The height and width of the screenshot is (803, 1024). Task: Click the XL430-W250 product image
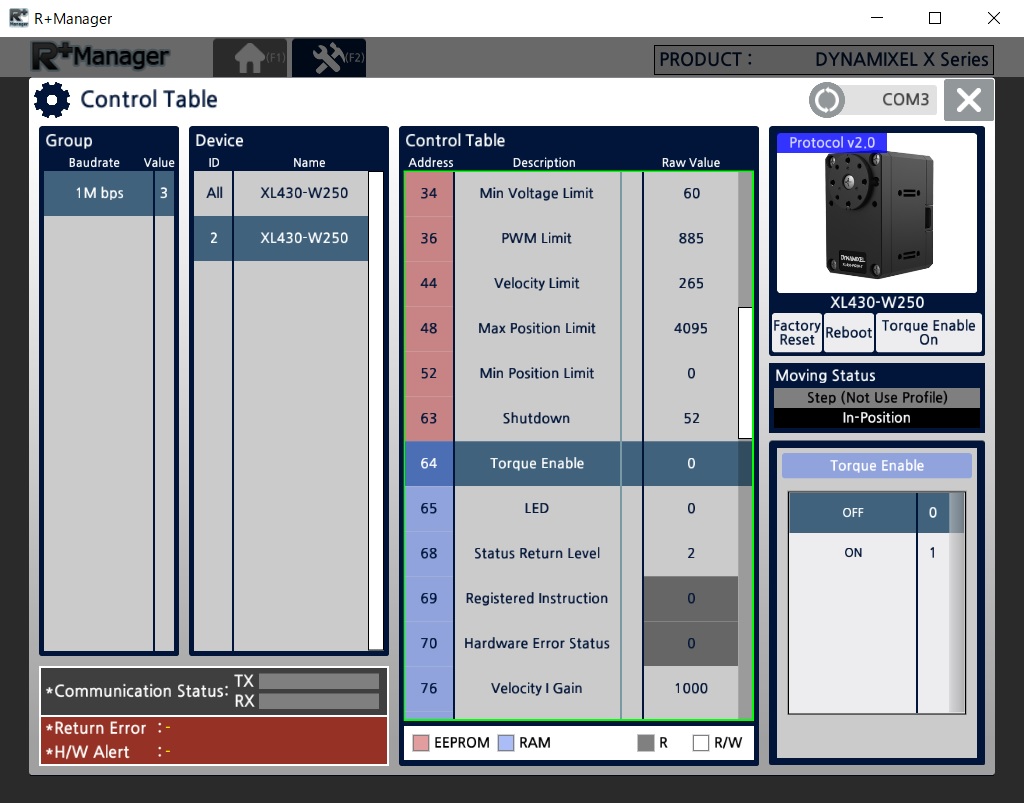pos(877,215)
